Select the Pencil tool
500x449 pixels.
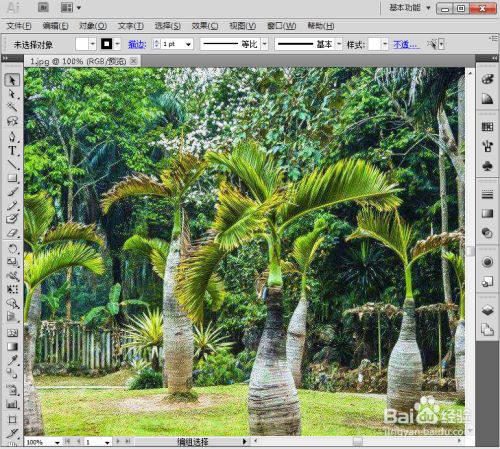click(12, 205)
